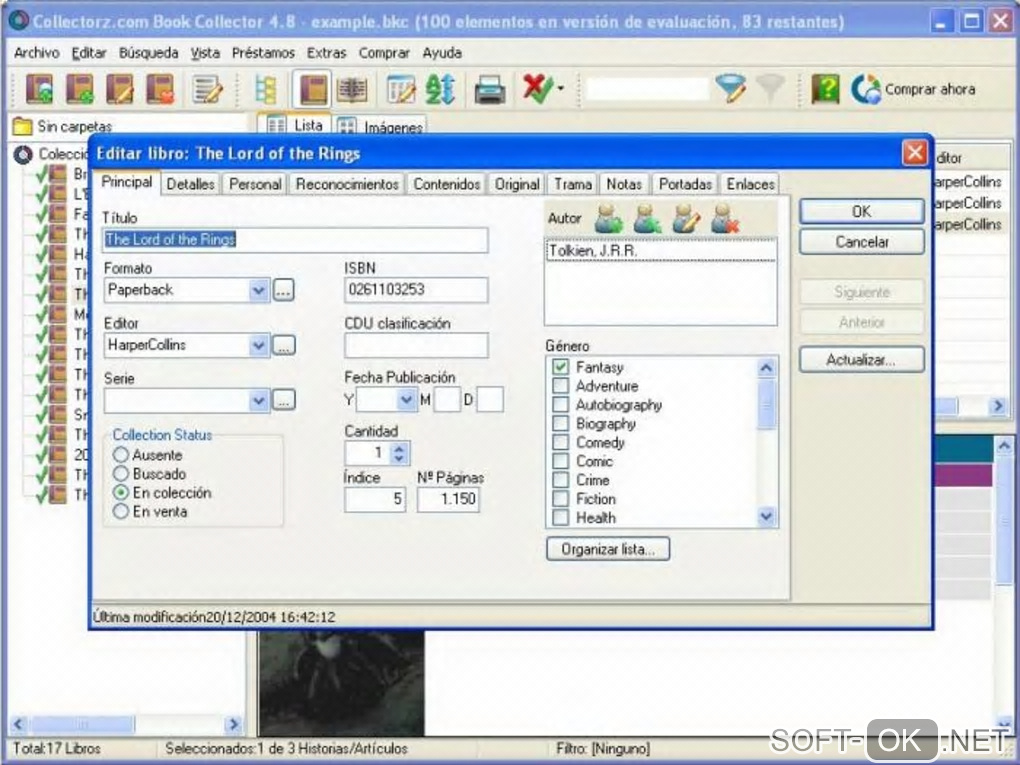Add new author icon beside Autor
The width and height of the screenshot is (1020, 765).
(608, 219)
